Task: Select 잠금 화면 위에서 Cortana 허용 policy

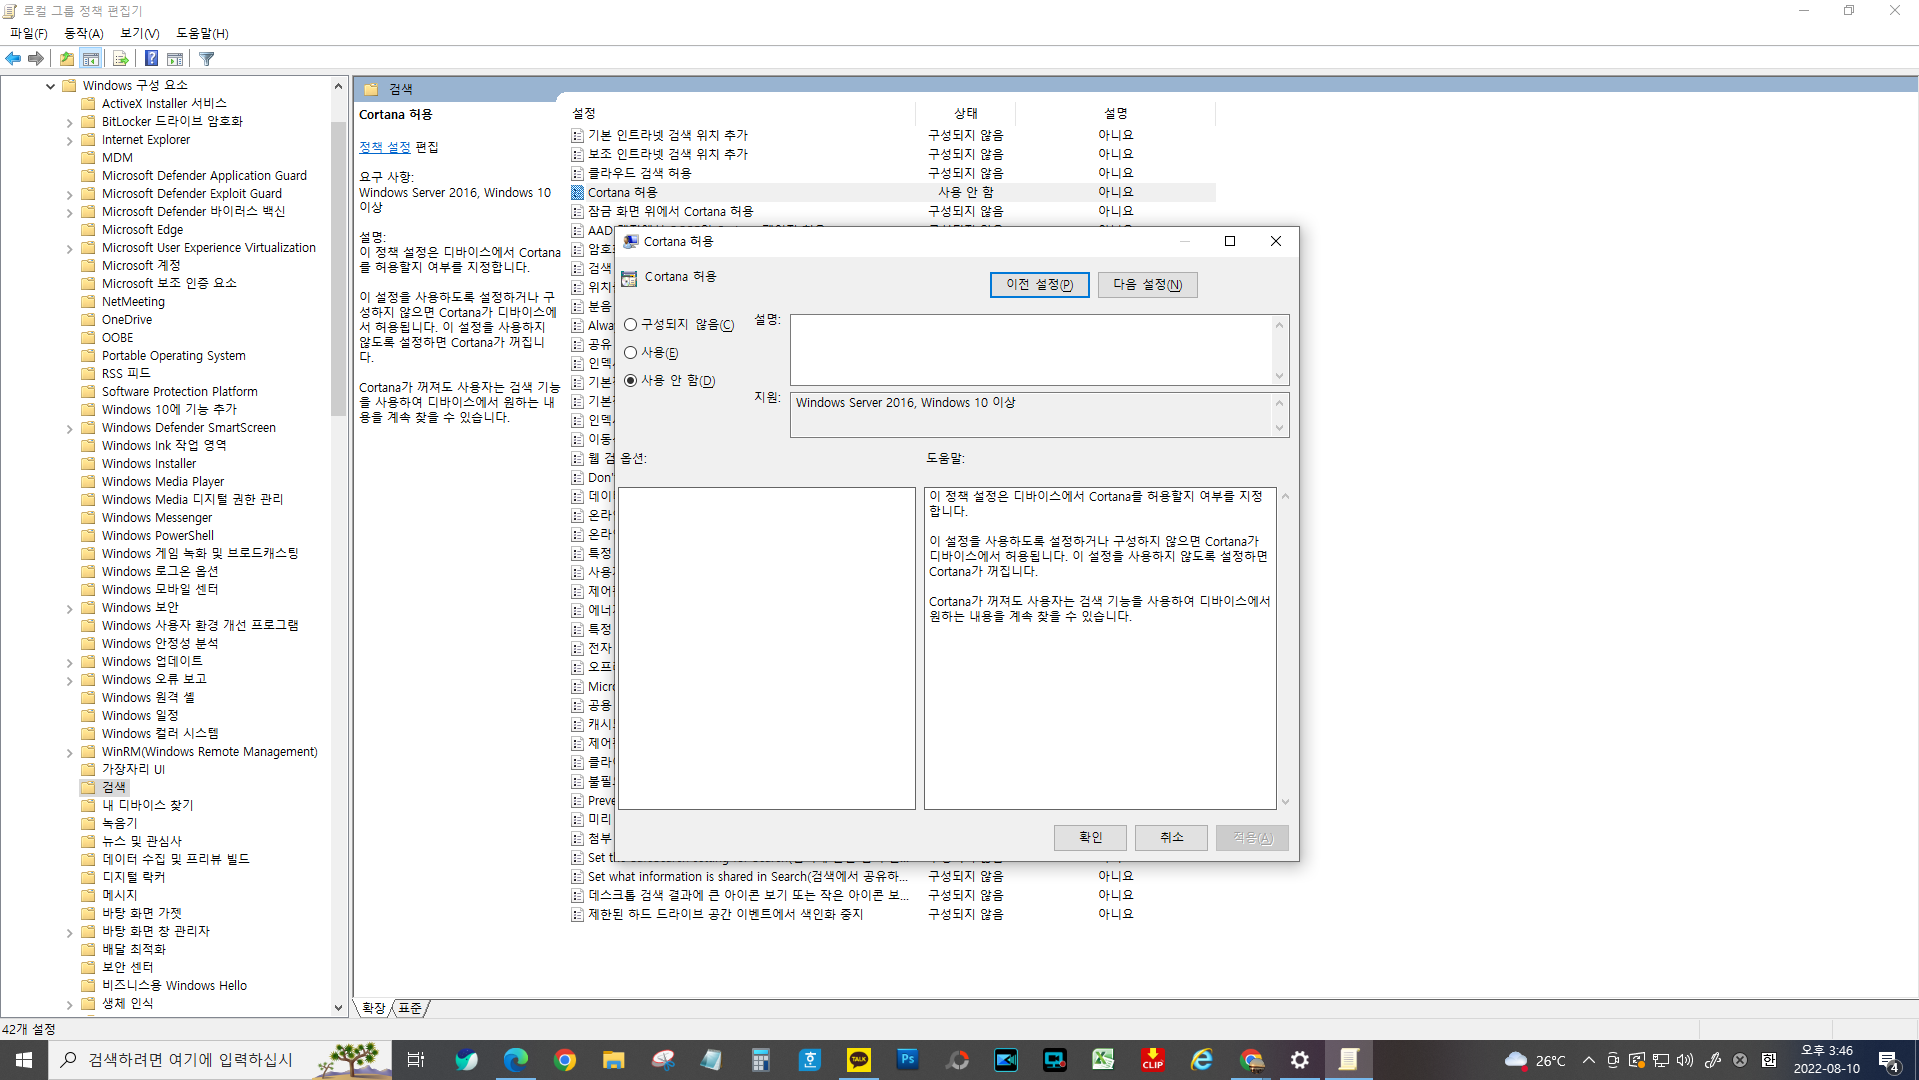Action: coord(670,211)
